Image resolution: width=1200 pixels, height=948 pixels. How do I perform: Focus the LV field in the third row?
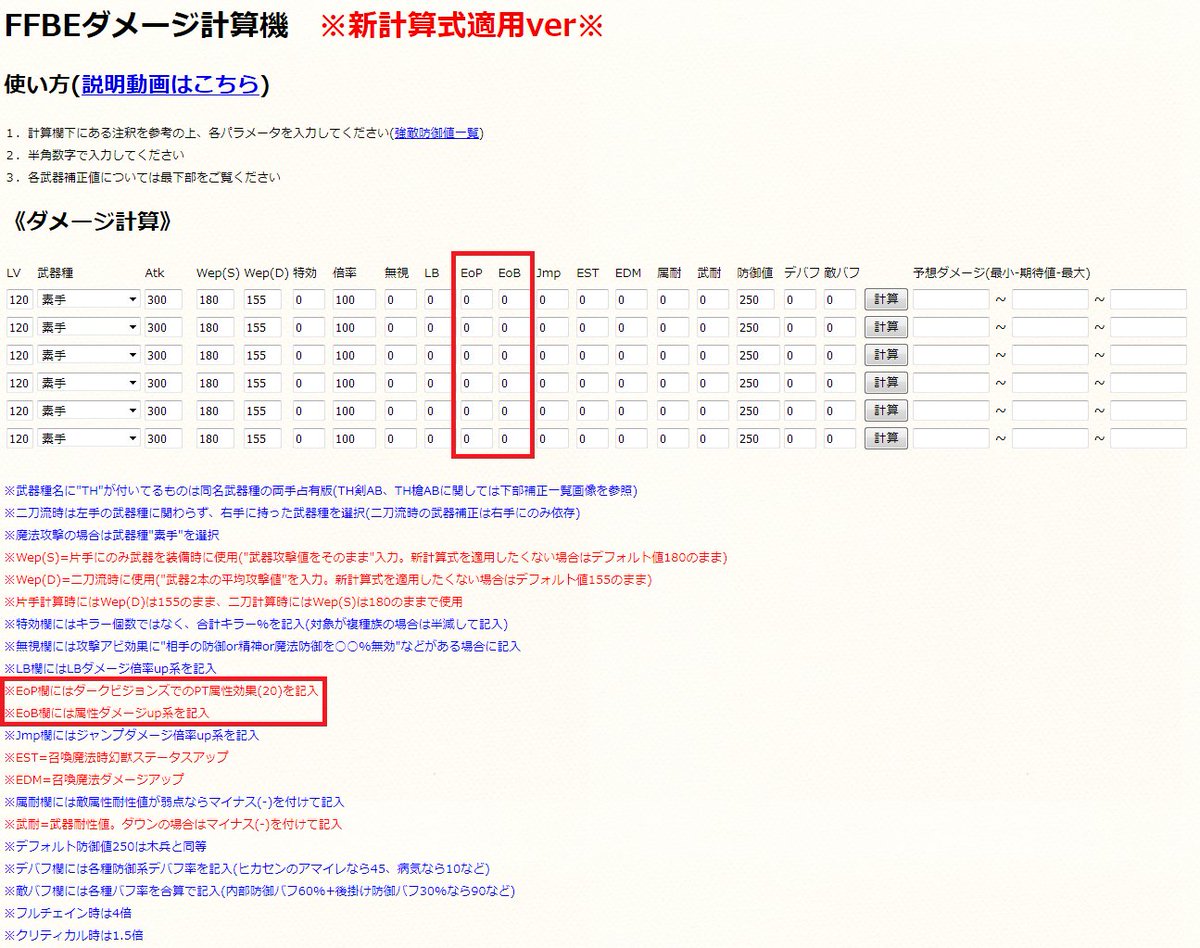pos(18,355)
